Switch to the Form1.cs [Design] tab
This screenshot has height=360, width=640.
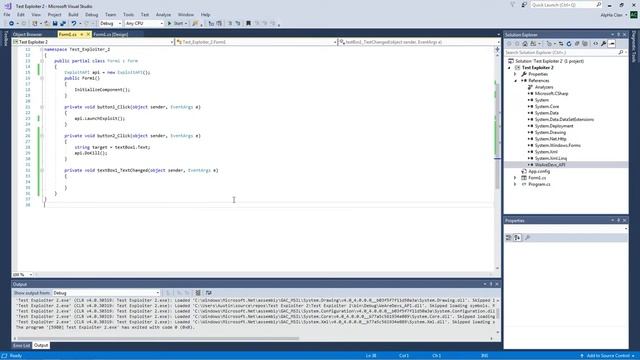[111, 35]
